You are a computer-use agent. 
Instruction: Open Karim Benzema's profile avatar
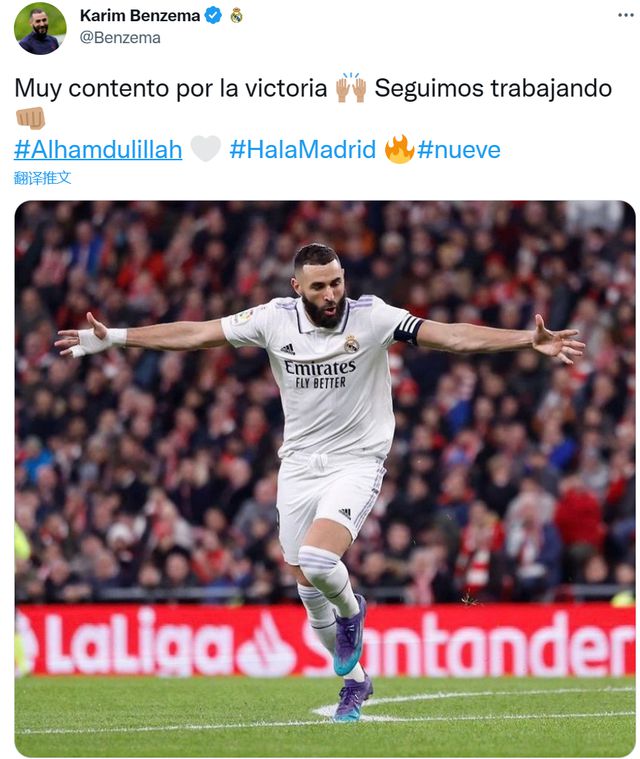click(40, 28)
